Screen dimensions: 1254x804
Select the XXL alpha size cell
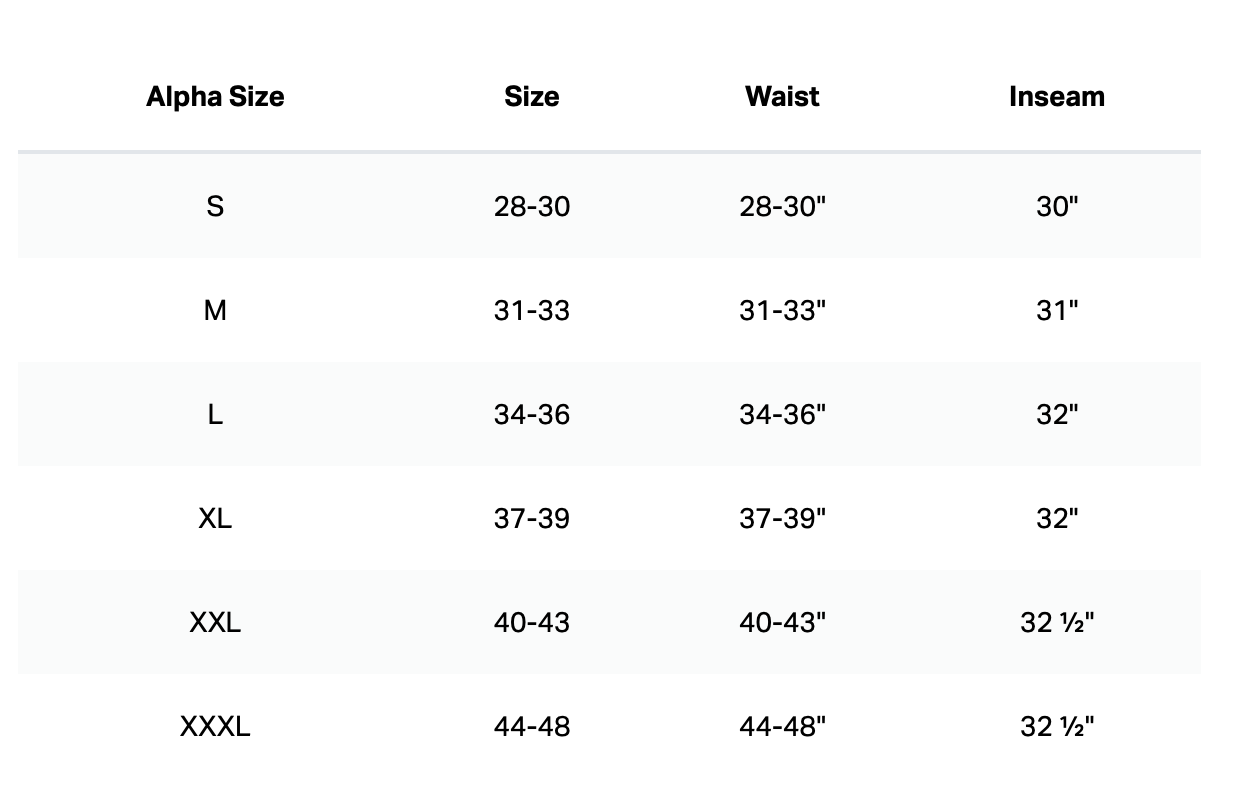pyautogui.click(x=215, y=623)
